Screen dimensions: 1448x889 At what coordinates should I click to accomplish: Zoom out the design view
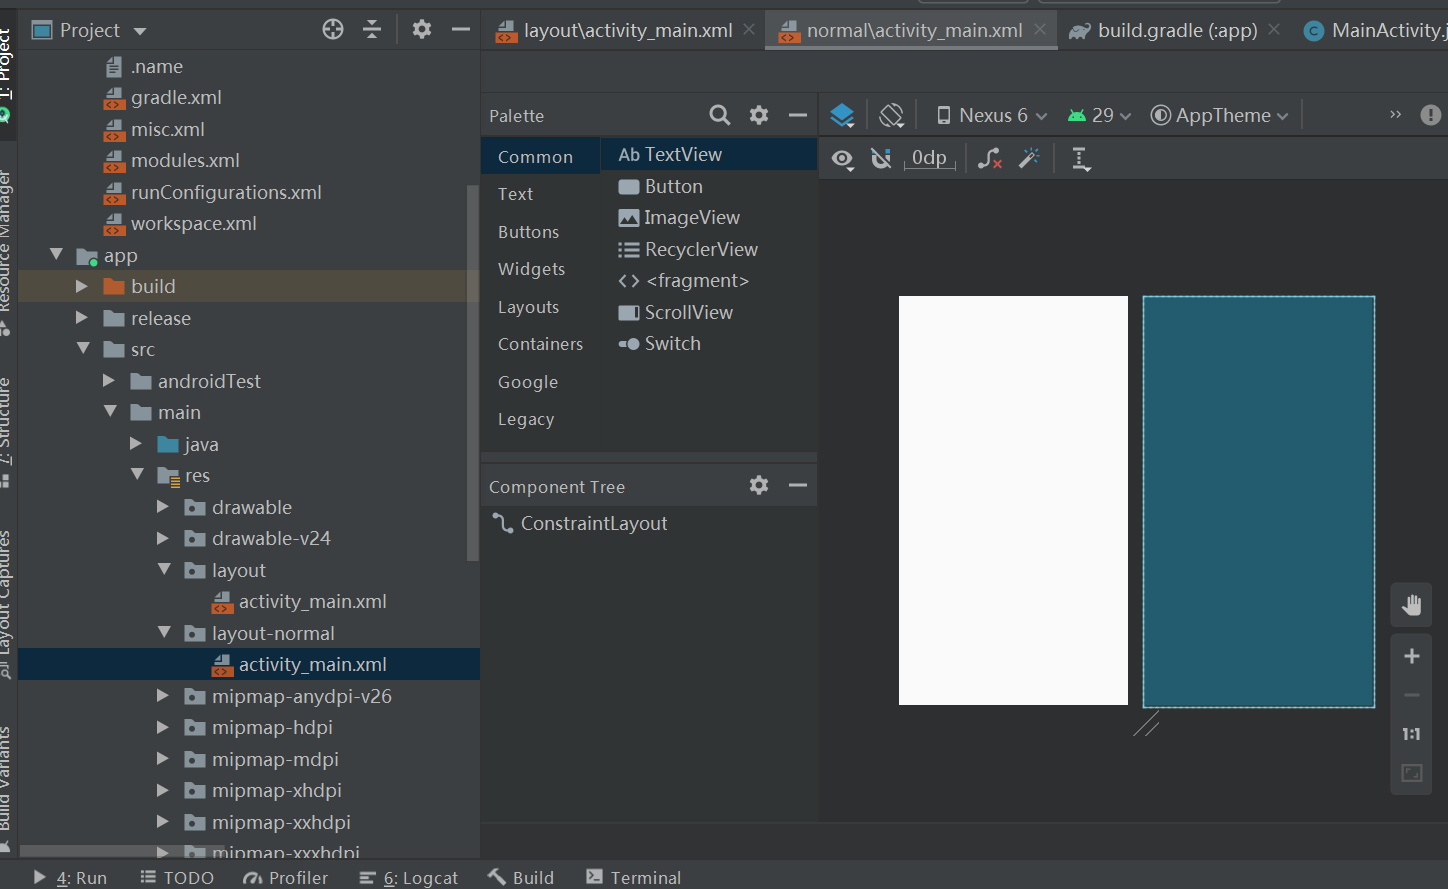pos(1412,695)
